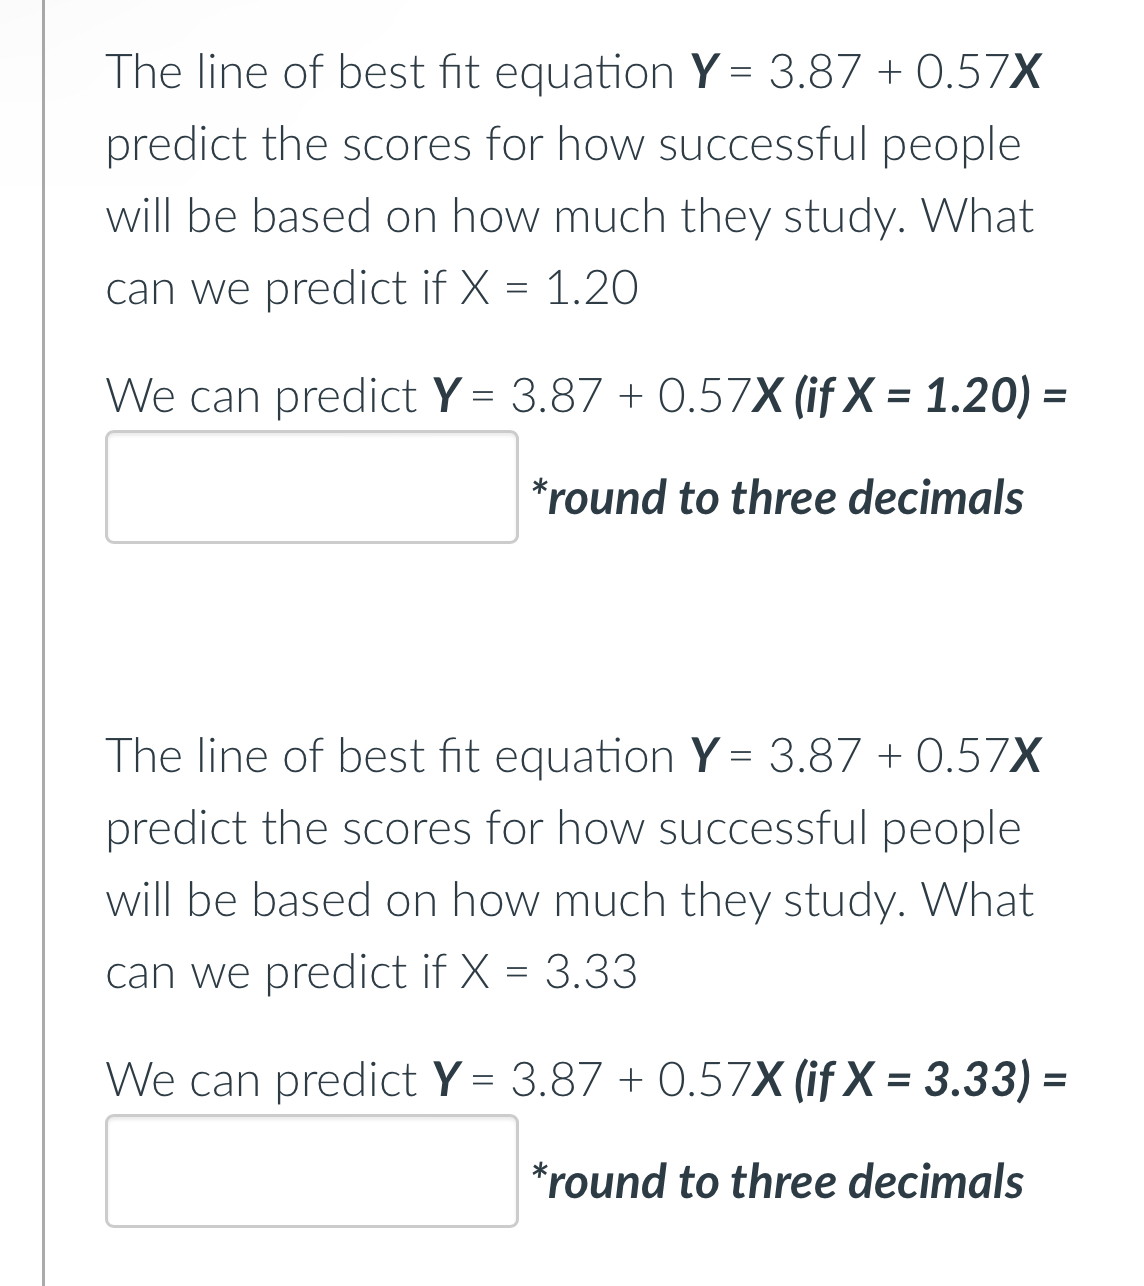Click 'We can predict Y' in second question
Viewport: 1144px width, 1286px height.
280,1080
